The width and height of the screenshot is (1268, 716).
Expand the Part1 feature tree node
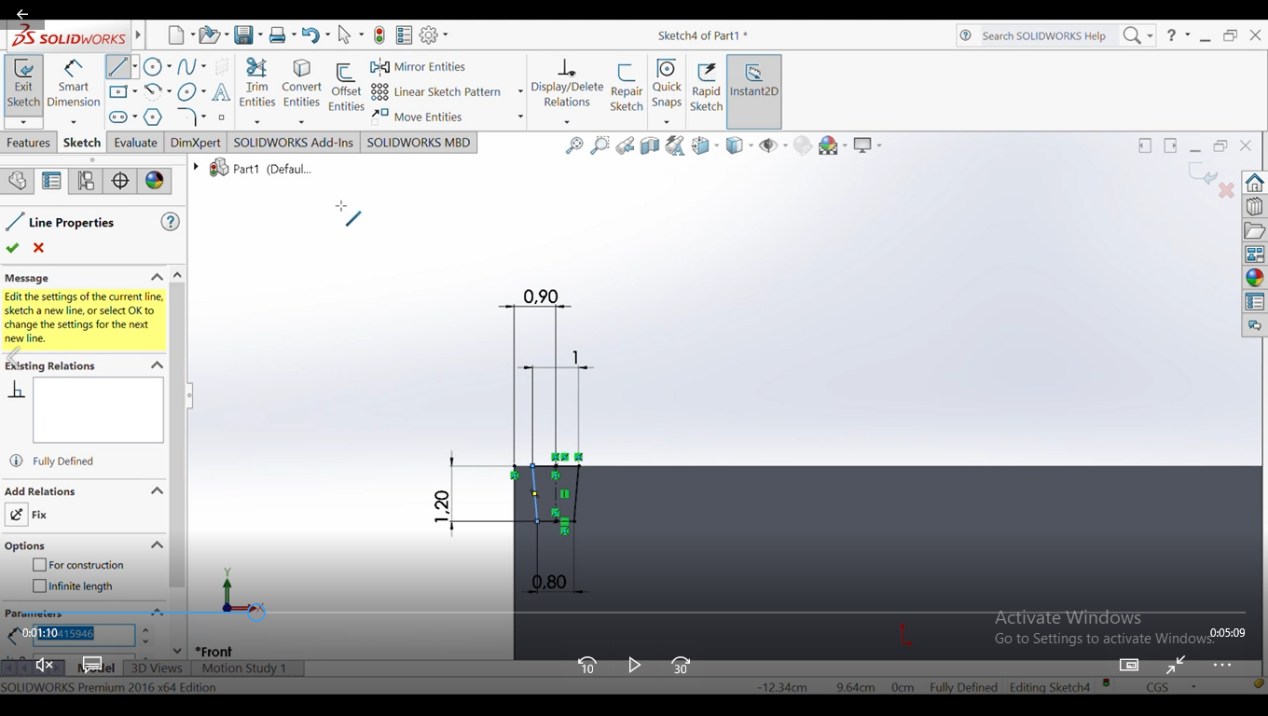(x=197, y=168)
